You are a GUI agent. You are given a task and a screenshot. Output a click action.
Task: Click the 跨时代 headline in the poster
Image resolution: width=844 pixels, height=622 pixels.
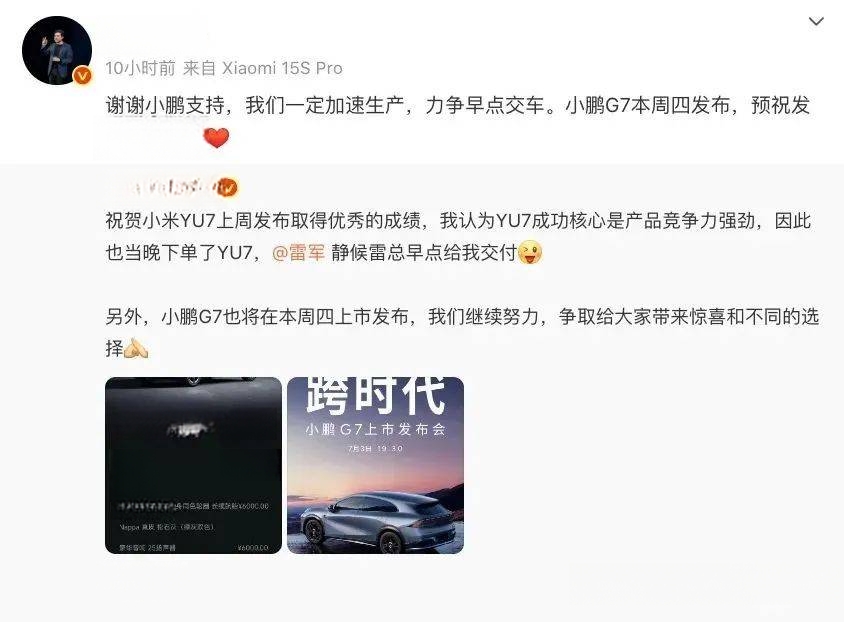click(376, 396)
